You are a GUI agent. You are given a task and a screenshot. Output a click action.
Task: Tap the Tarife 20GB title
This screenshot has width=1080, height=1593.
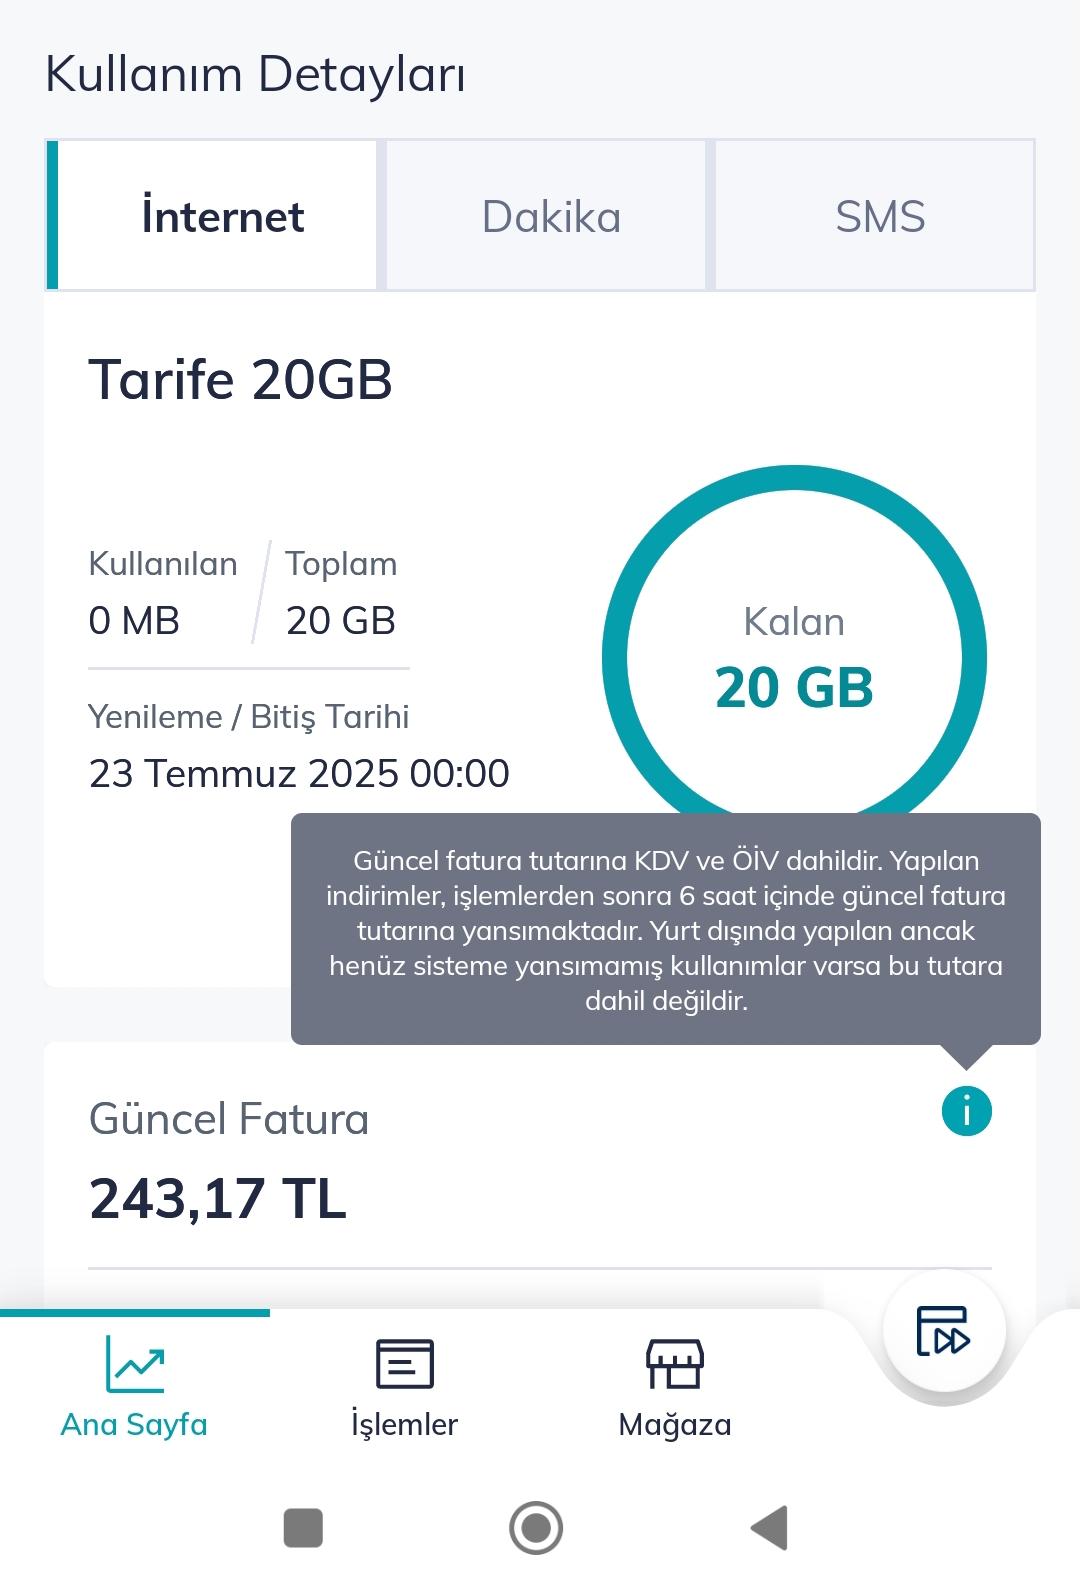[240, 380]
